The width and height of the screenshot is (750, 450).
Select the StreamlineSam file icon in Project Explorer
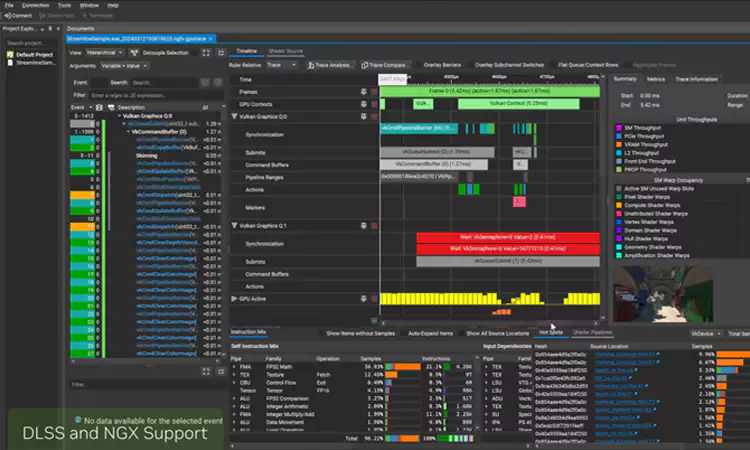(x=10, y=63)
